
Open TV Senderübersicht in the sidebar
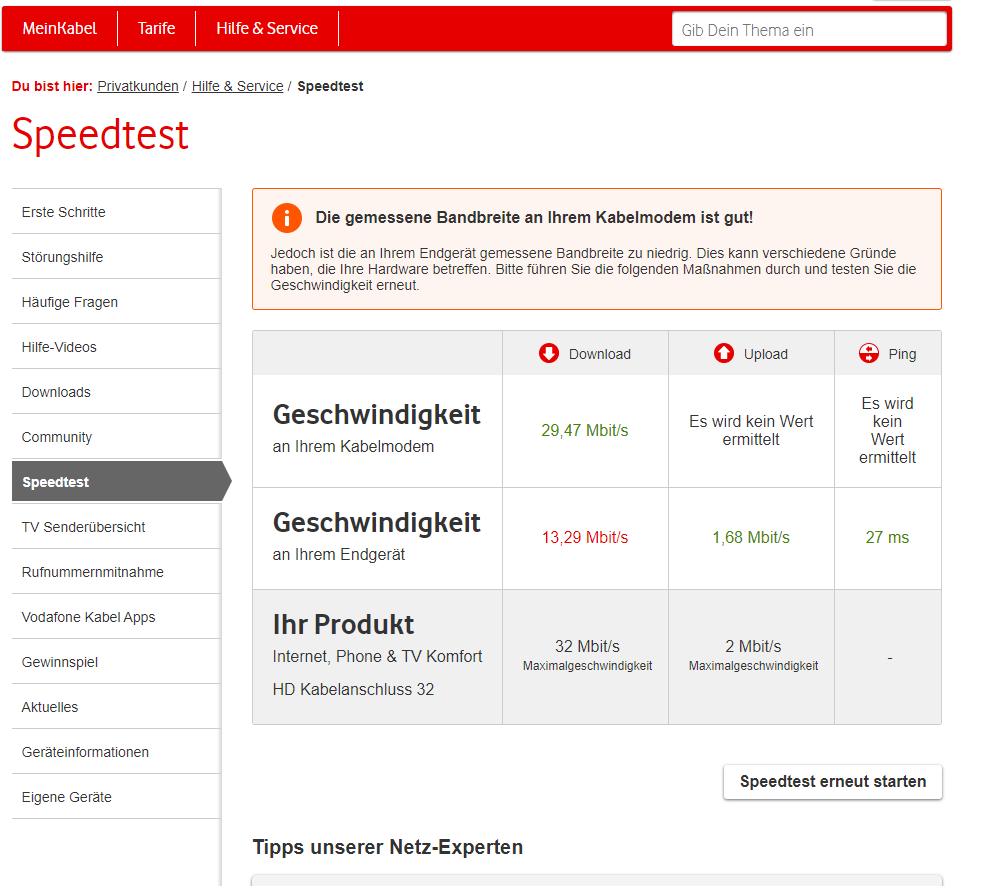pyautogui.click(x=116, y=527)
